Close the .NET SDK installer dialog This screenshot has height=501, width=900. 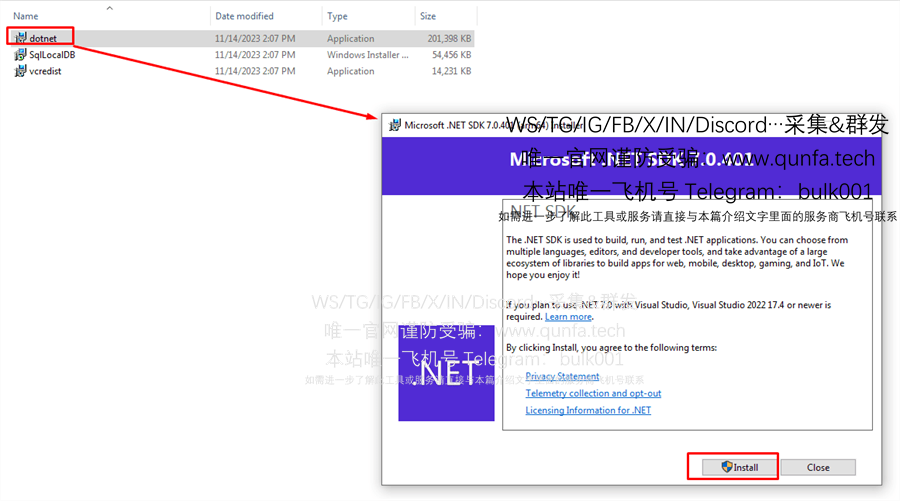point(818,467)
